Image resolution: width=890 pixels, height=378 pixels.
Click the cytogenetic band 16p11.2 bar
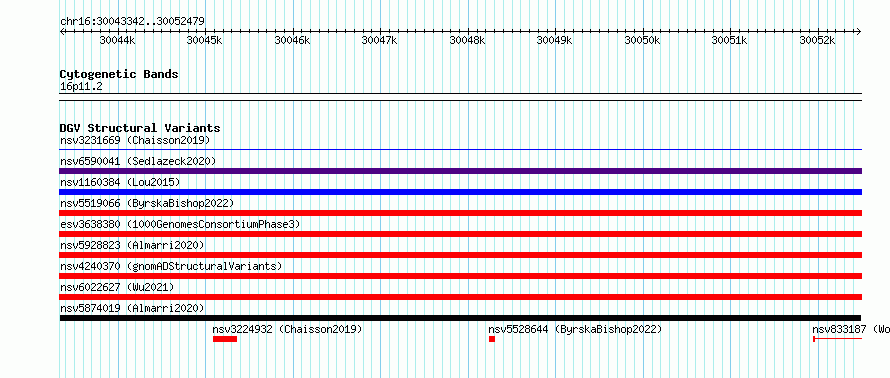click(x=461, y=97)
